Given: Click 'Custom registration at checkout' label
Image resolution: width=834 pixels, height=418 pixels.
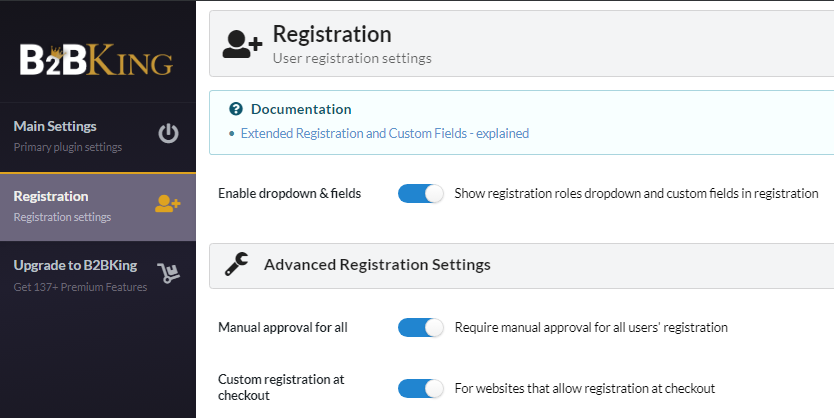Looking at the screenshot, I should click(x=281, y=387).
